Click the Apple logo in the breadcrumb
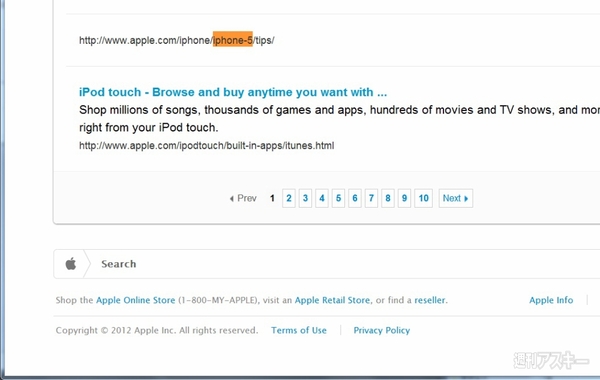The image size is (600, 380). click(71, 264)
